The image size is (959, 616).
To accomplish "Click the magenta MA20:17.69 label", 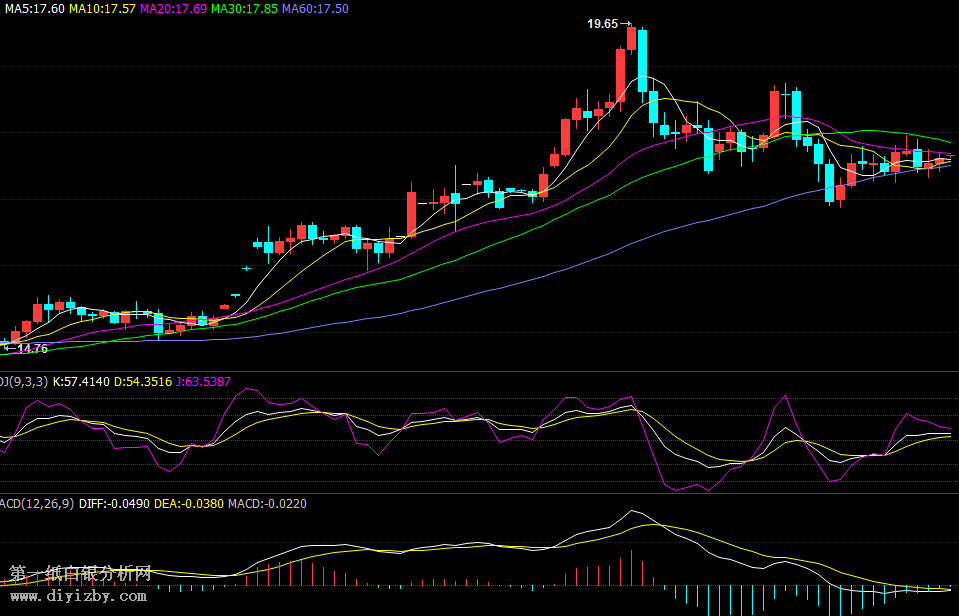I will (173, 8).
